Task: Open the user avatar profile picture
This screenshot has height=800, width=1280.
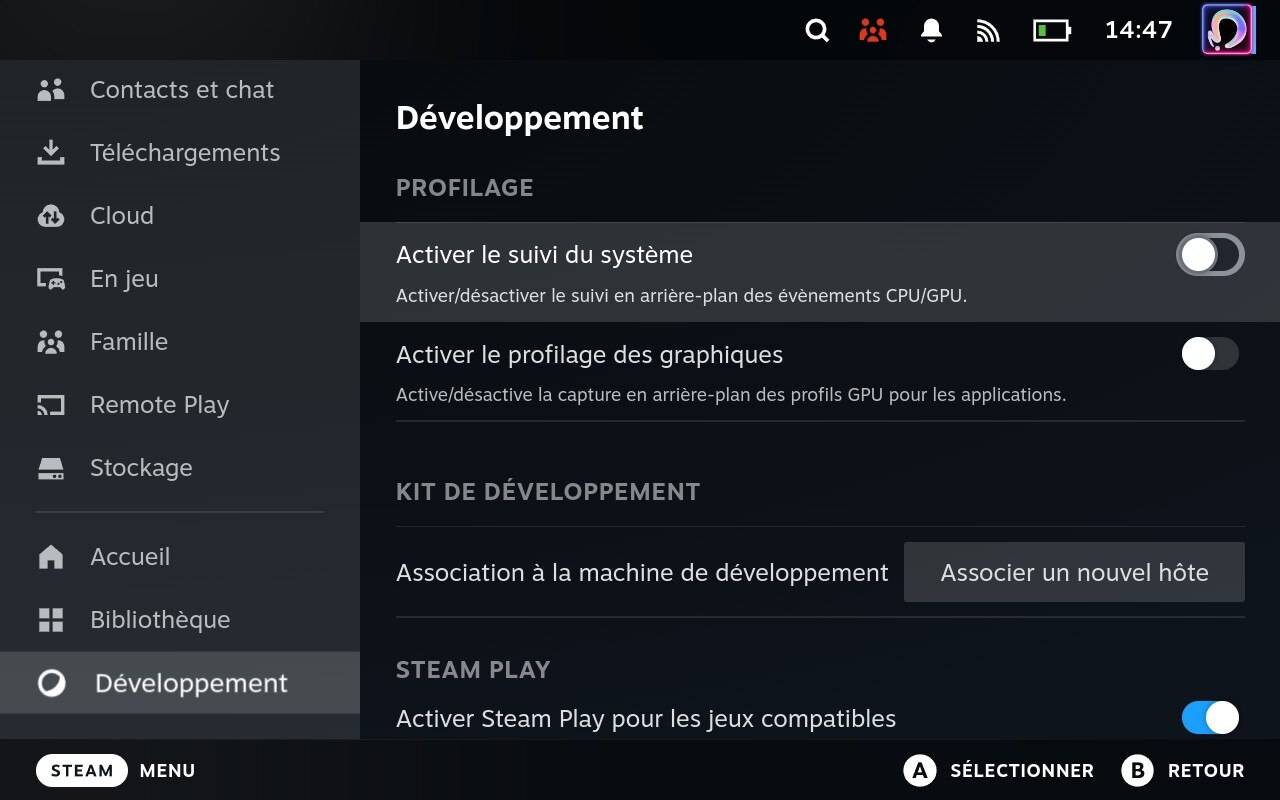Action: click(x=1227, y=30)
